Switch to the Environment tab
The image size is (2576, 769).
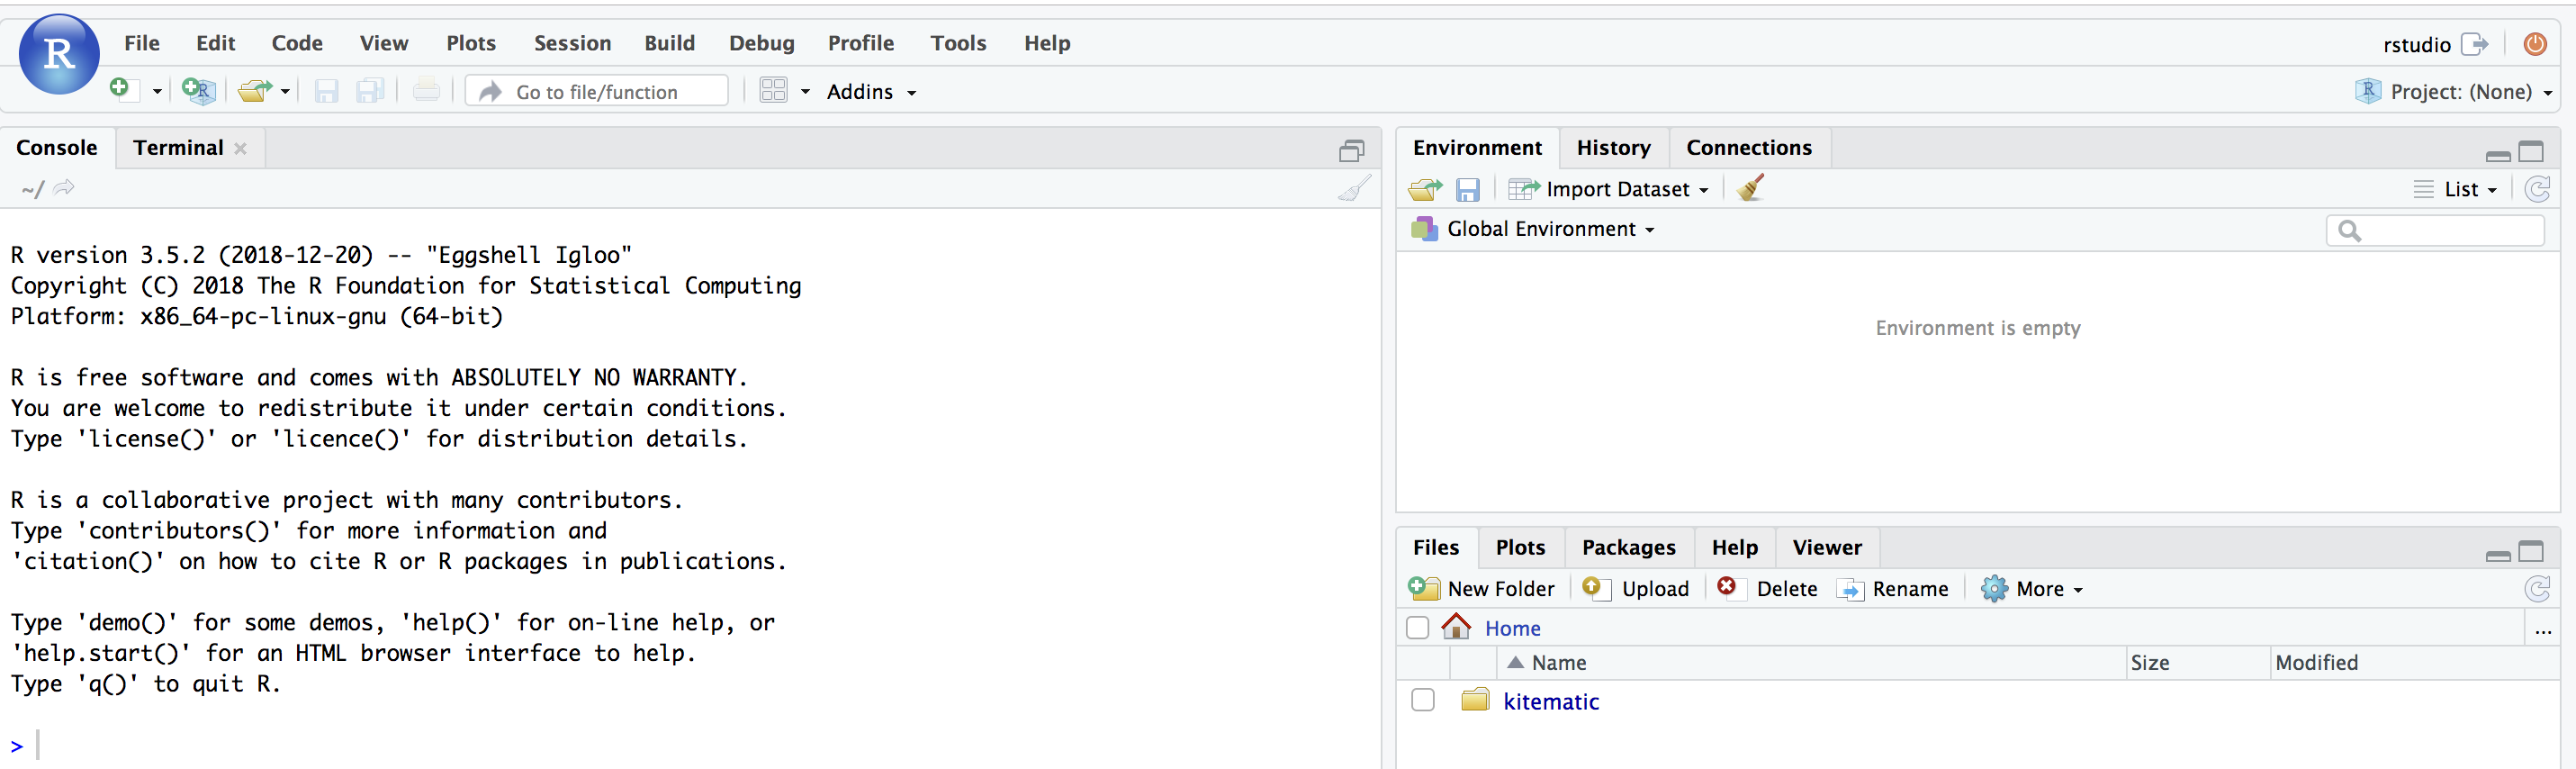1477,148
